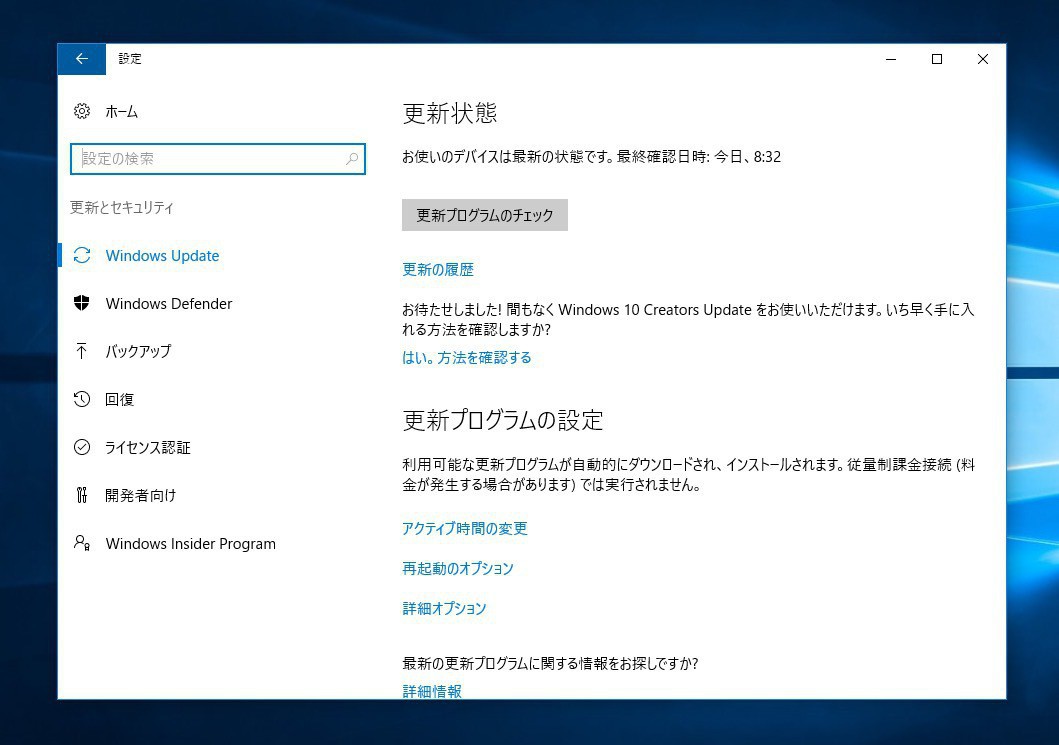
Task: Select the Windows Update sync arrows icon
Action: (82, 255)
